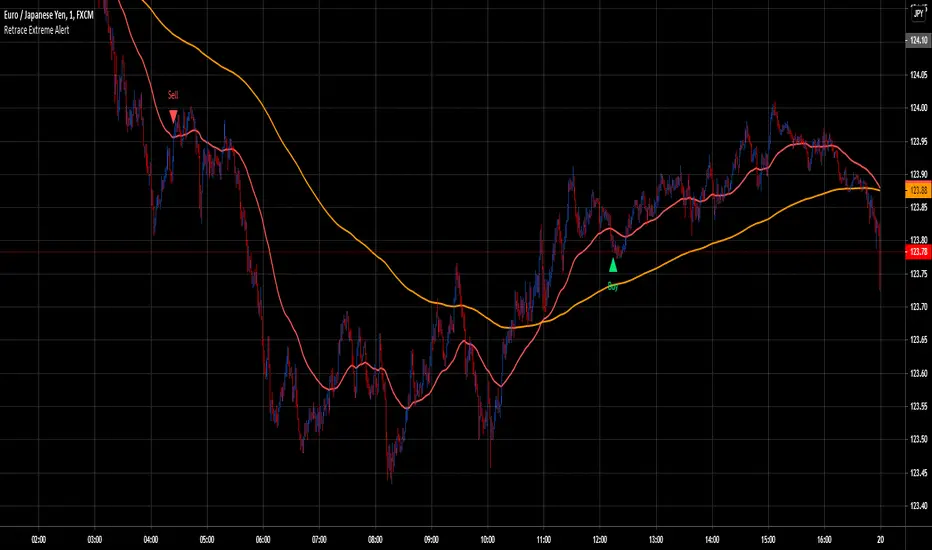
Task: Click the 123.45 price axis label
Action: 918,473
